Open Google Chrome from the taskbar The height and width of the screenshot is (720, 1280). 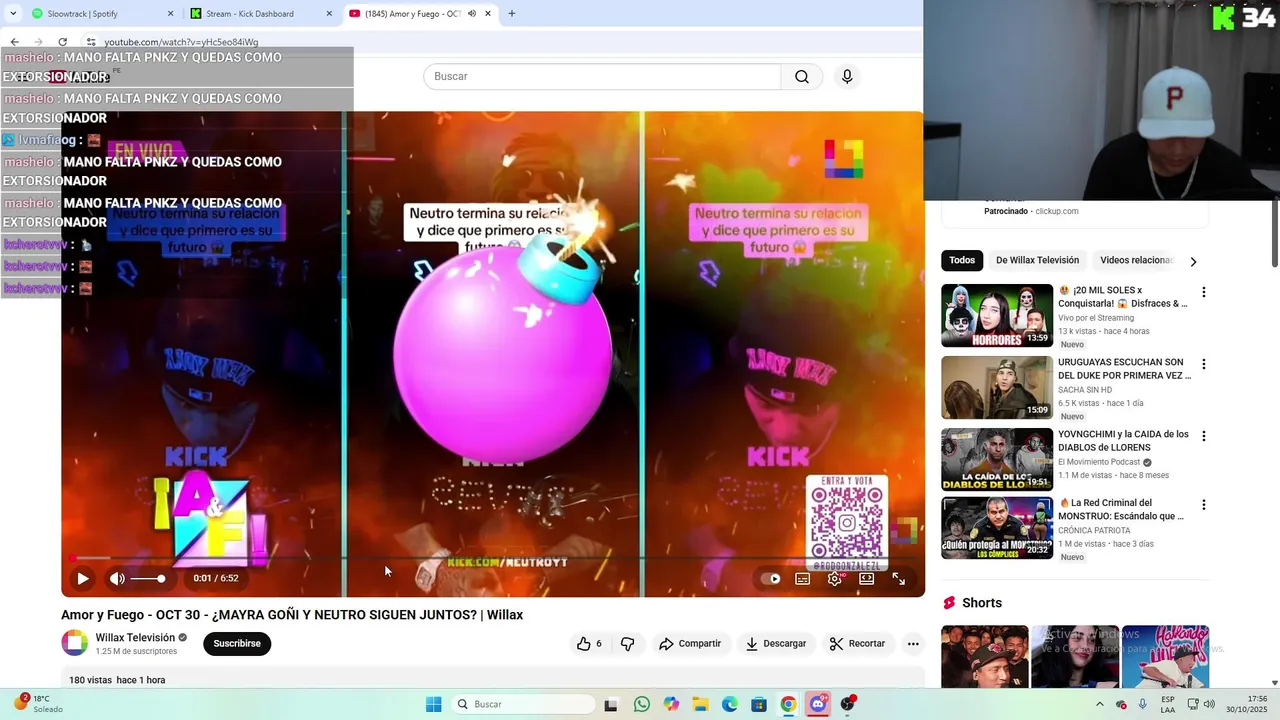coord(789,704)
